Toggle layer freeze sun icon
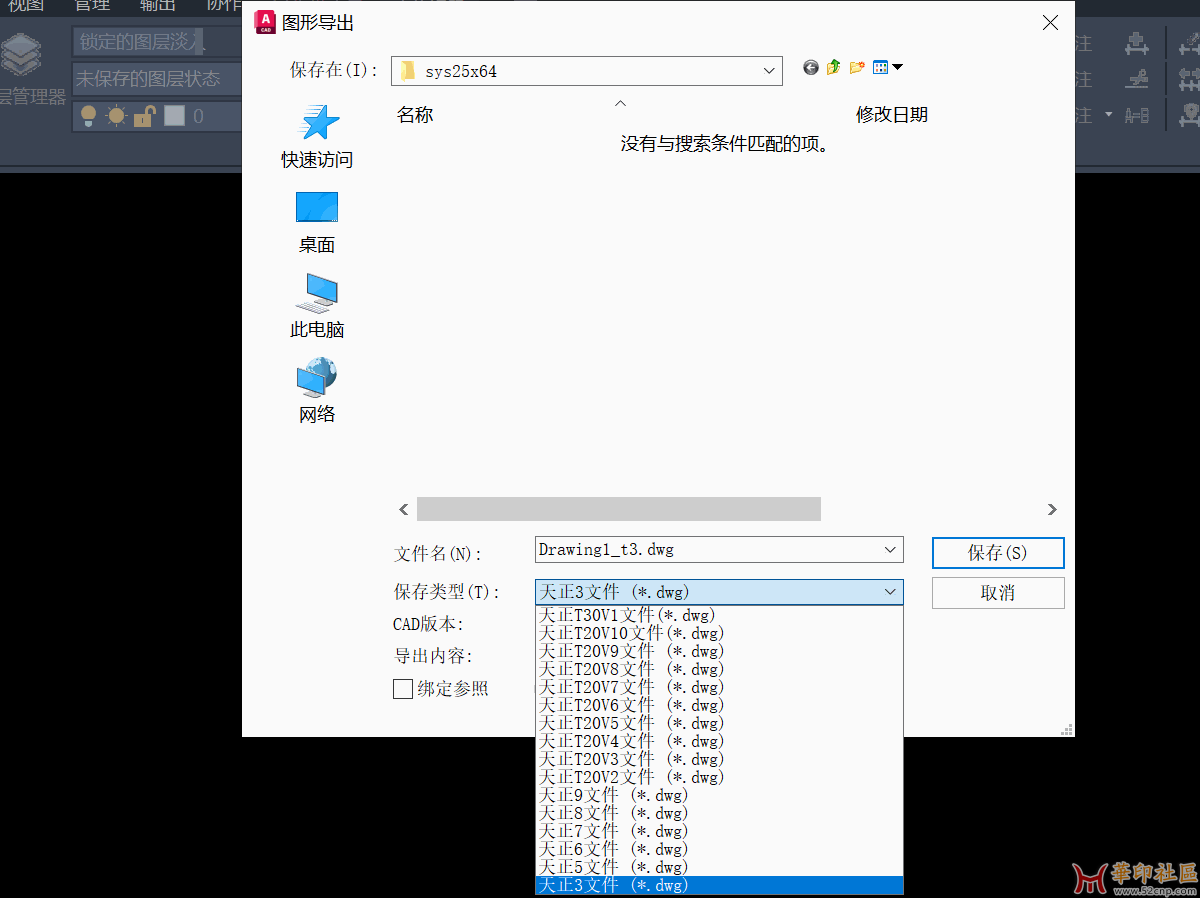The height and width of the screenshot is (898, 1200). pos(116,116)
